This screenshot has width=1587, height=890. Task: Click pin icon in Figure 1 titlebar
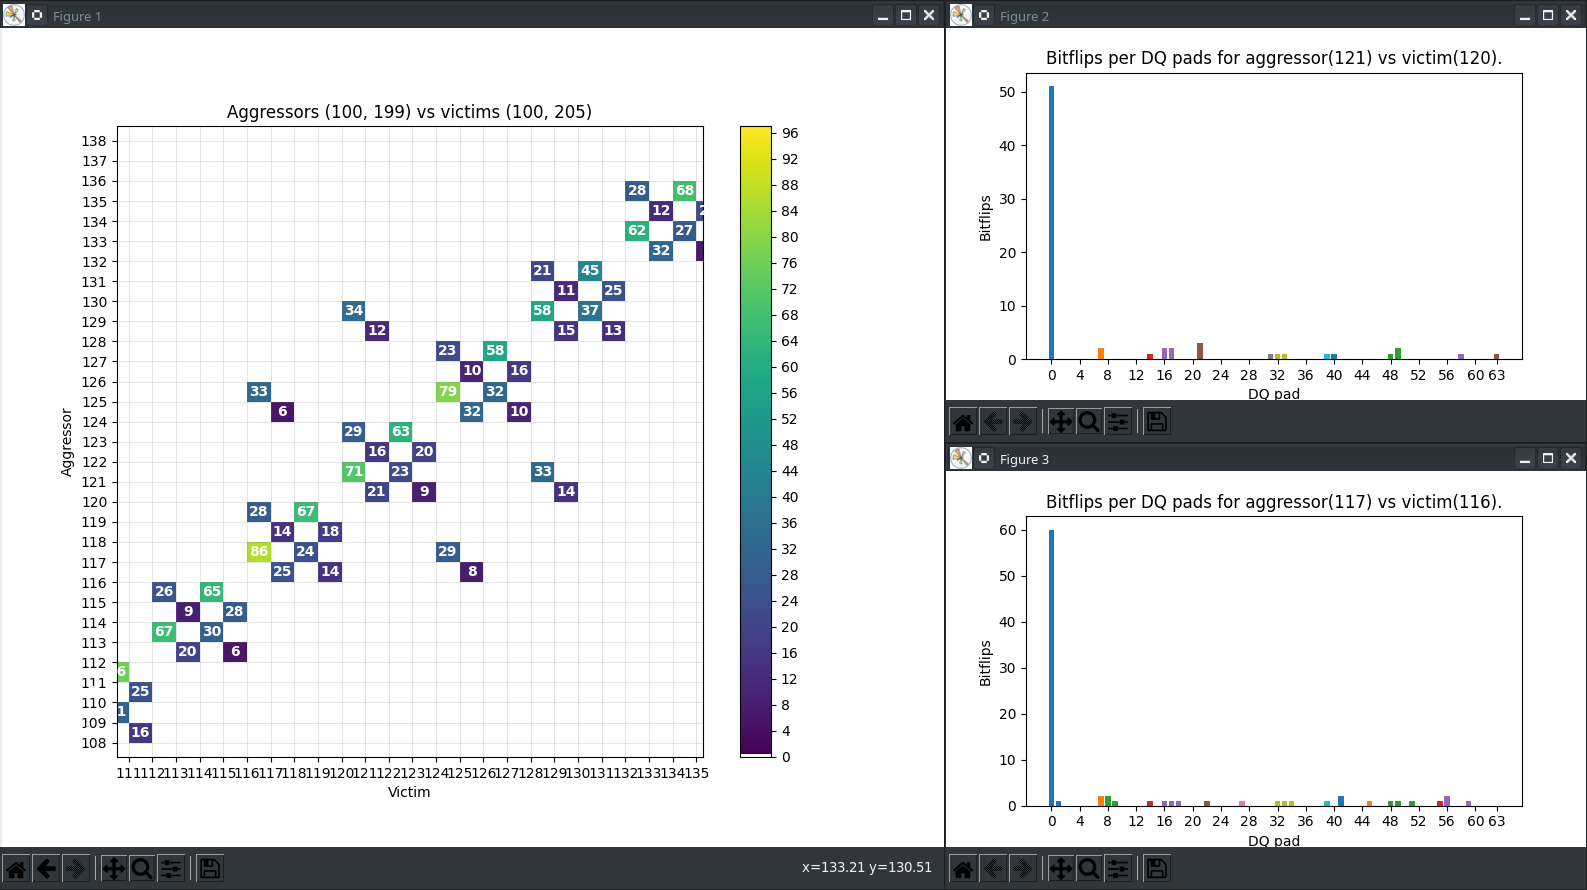point(37,15)
